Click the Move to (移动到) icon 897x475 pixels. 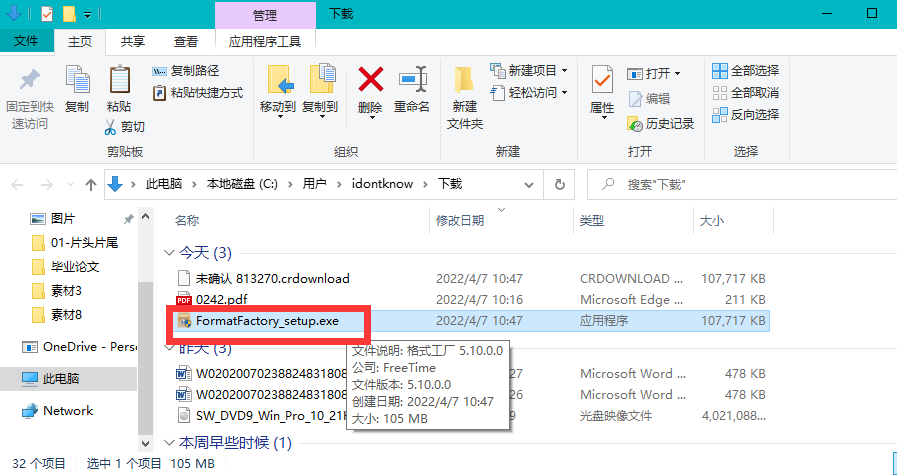[280, 80]
